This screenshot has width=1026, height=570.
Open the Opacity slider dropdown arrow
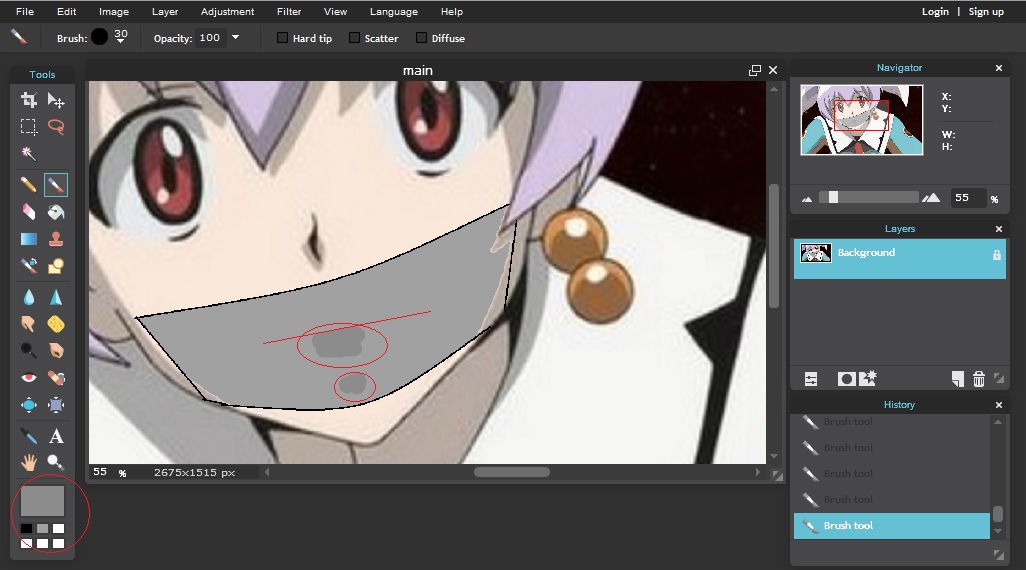coord(236,37)
